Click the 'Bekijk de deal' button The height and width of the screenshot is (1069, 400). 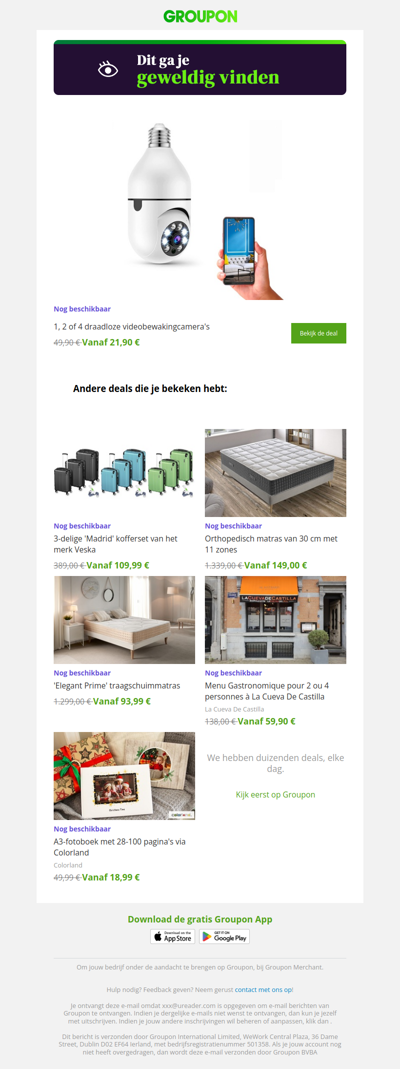coord(318,333)
